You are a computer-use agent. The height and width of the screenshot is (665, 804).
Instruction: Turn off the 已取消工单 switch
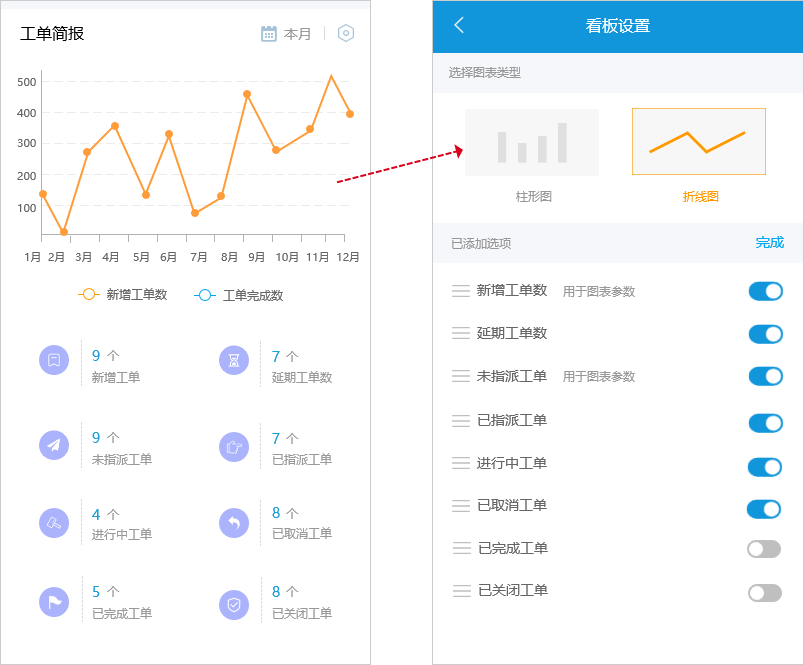pos(764,509)
